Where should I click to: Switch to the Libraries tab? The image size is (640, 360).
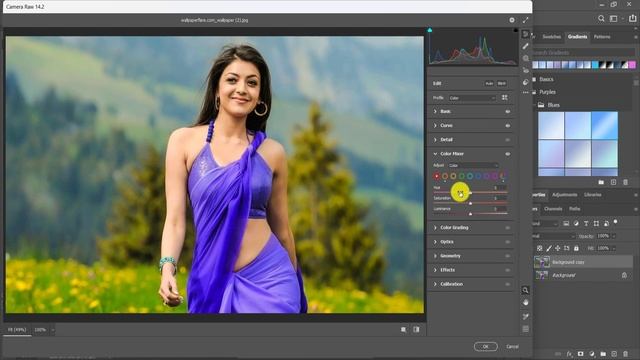[593, 195]
